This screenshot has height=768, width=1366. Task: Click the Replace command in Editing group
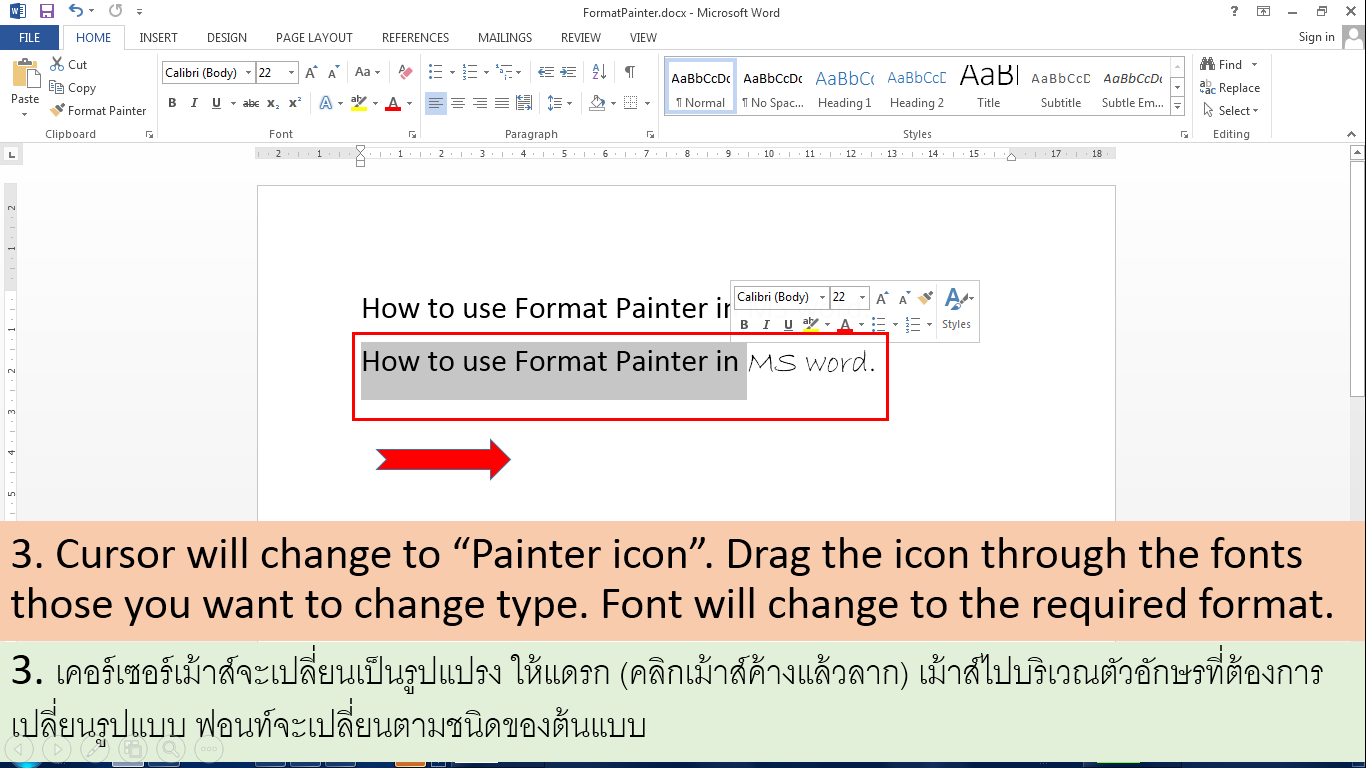pos(1231,87)
